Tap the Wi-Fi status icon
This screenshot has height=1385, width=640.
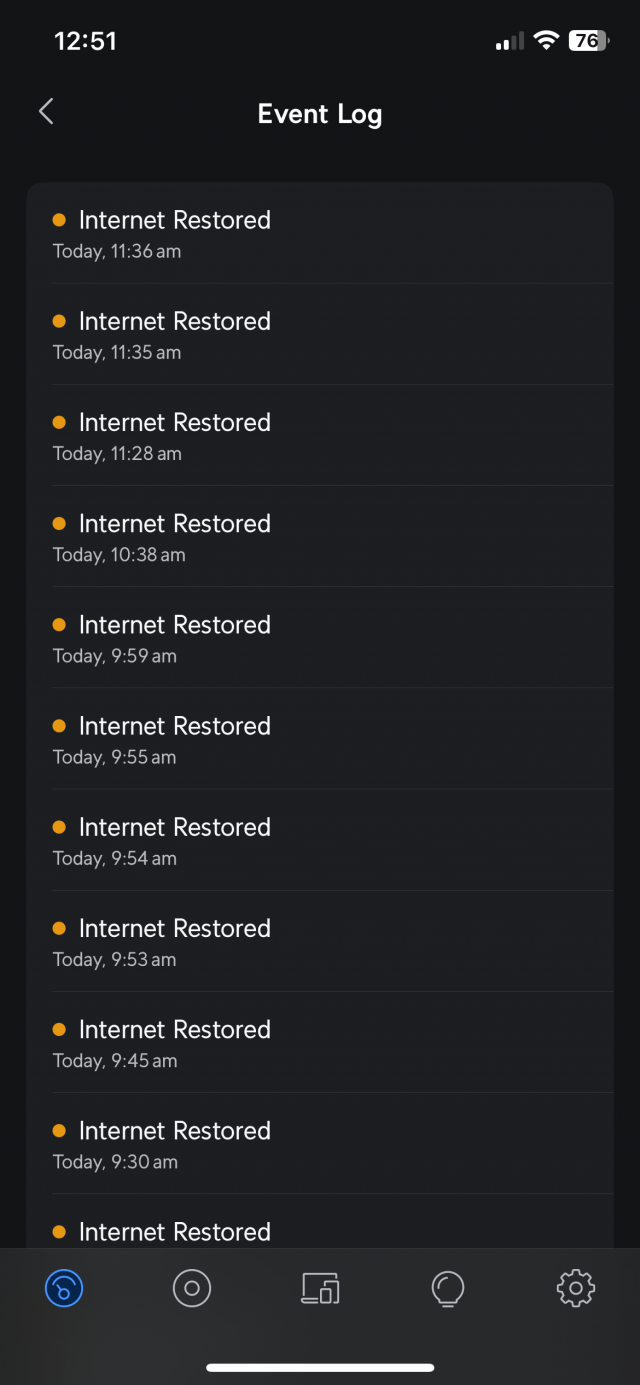coord(546,41)
